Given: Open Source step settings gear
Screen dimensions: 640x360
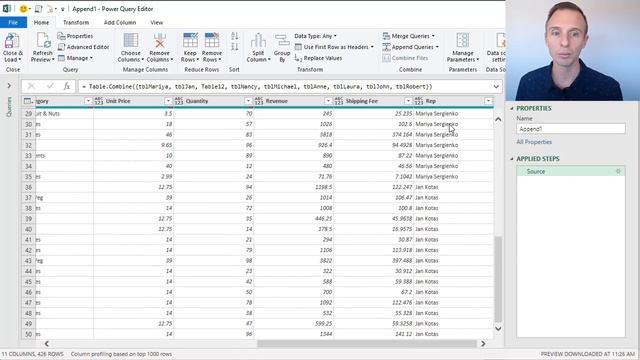Looking at the screenshot, I should point(618,171).
